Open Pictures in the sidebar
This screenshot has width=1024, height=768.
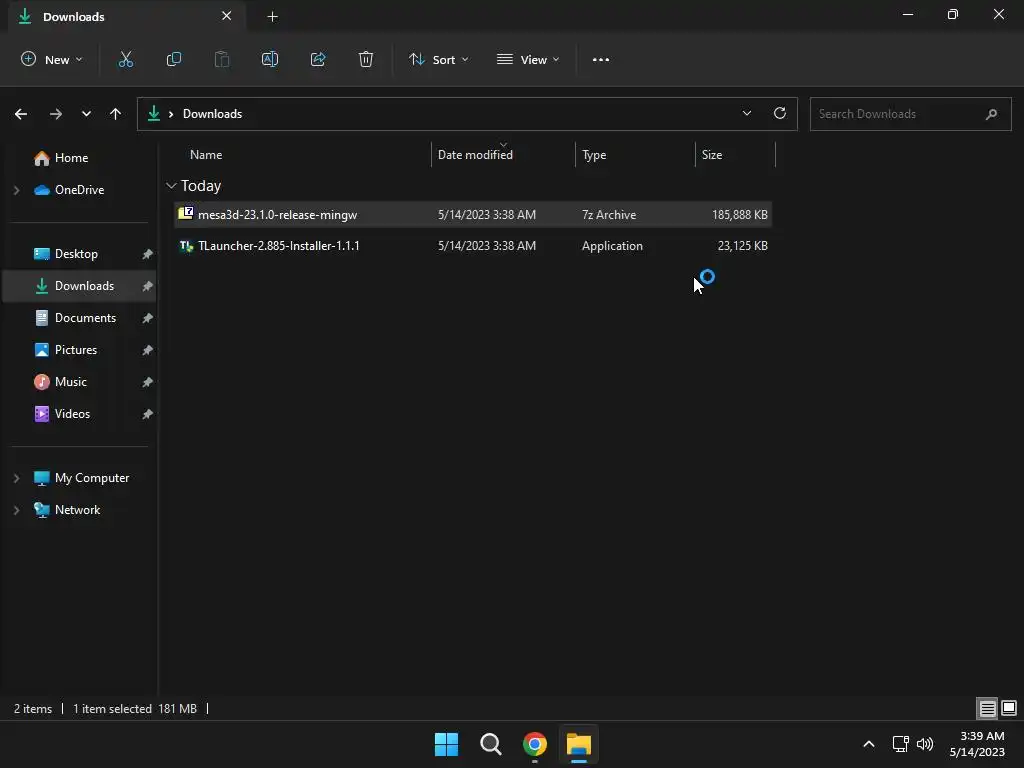pos(76,350)
